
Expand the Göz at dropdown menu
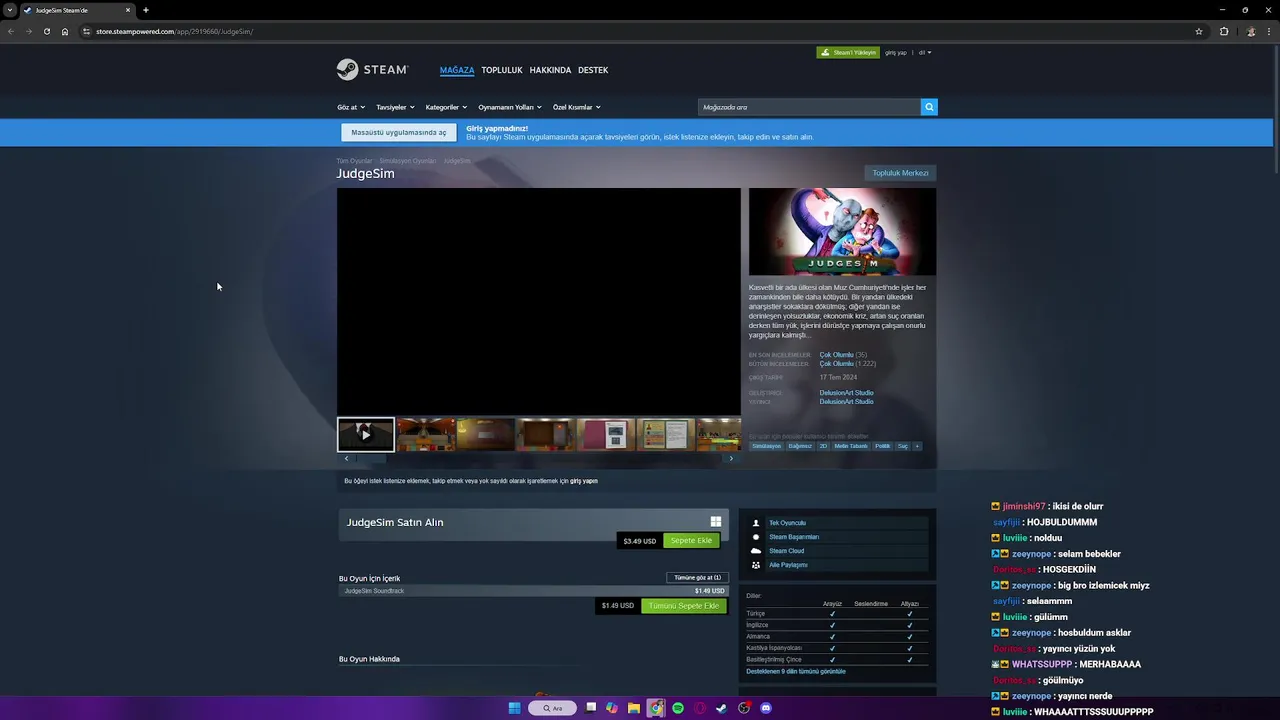(x=351, y=107)
